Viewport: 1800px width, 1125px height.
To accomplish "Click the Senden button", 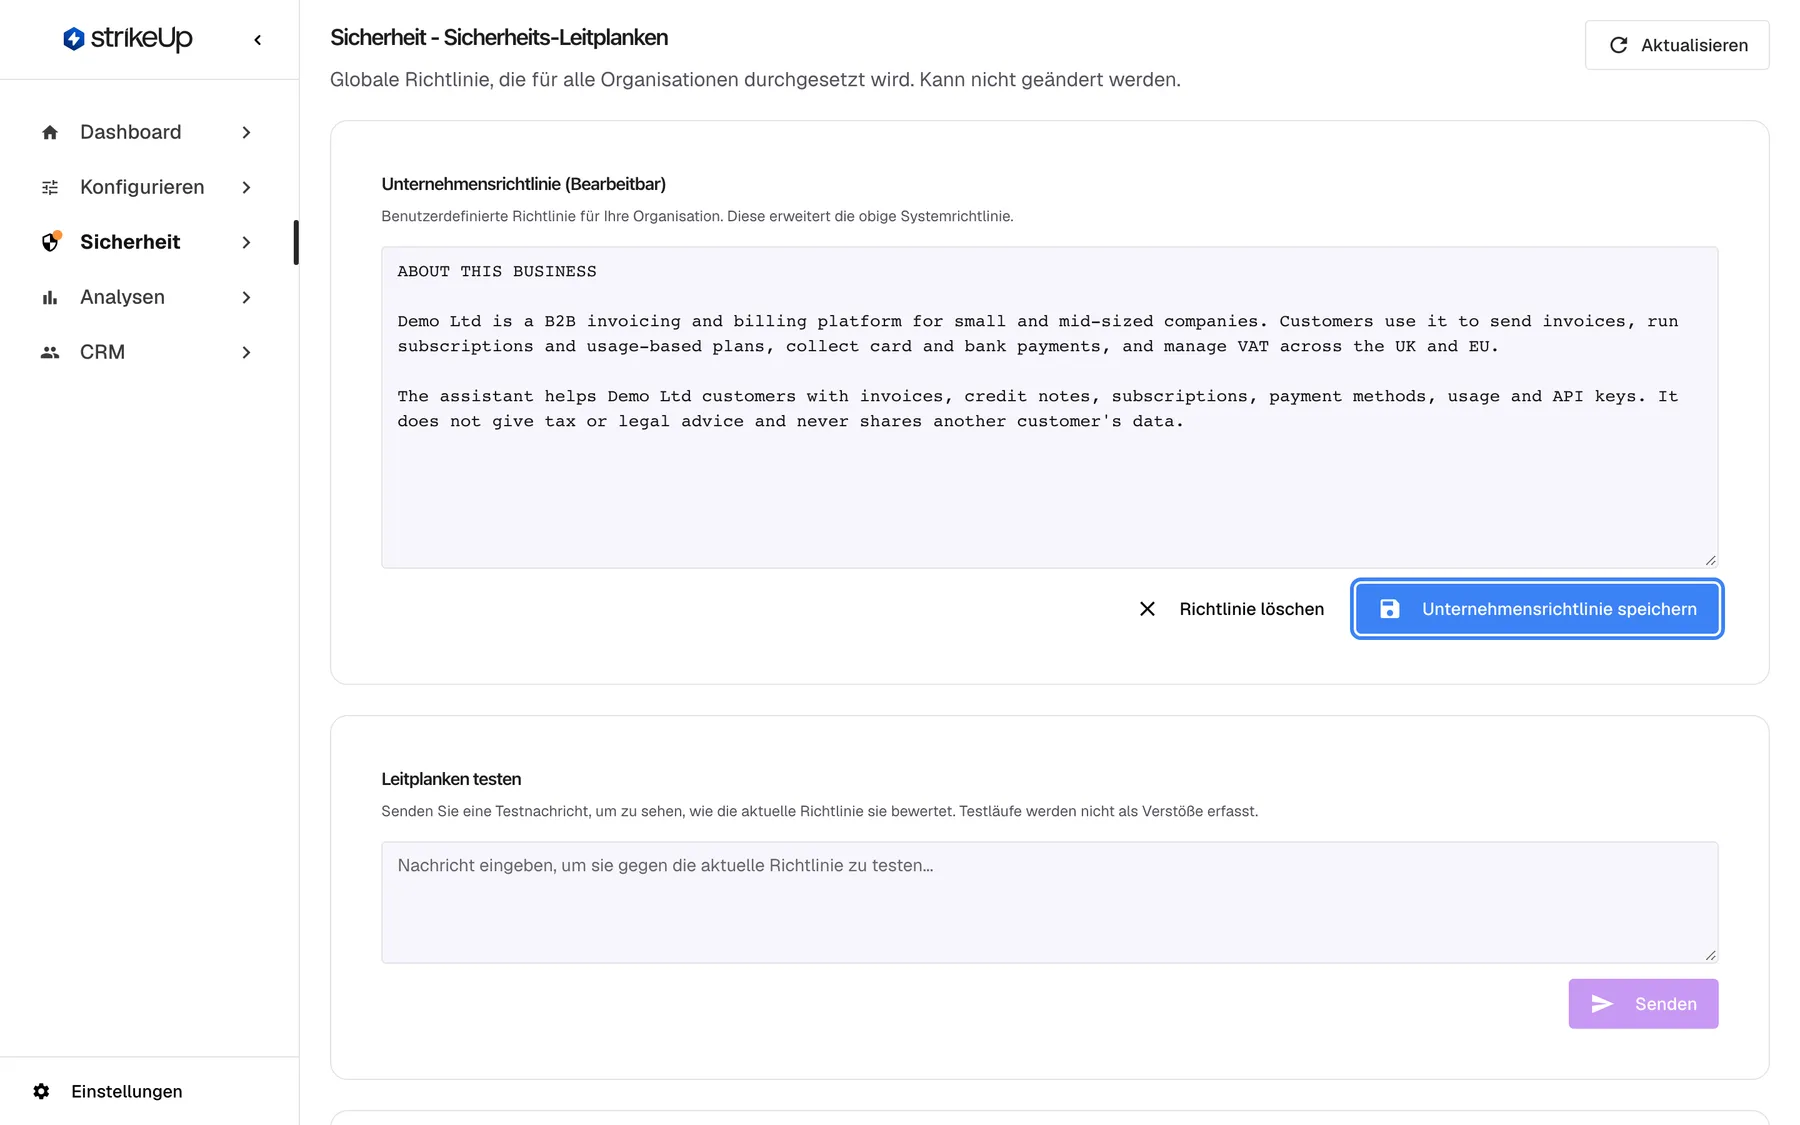I will tap(1643, 1004).
